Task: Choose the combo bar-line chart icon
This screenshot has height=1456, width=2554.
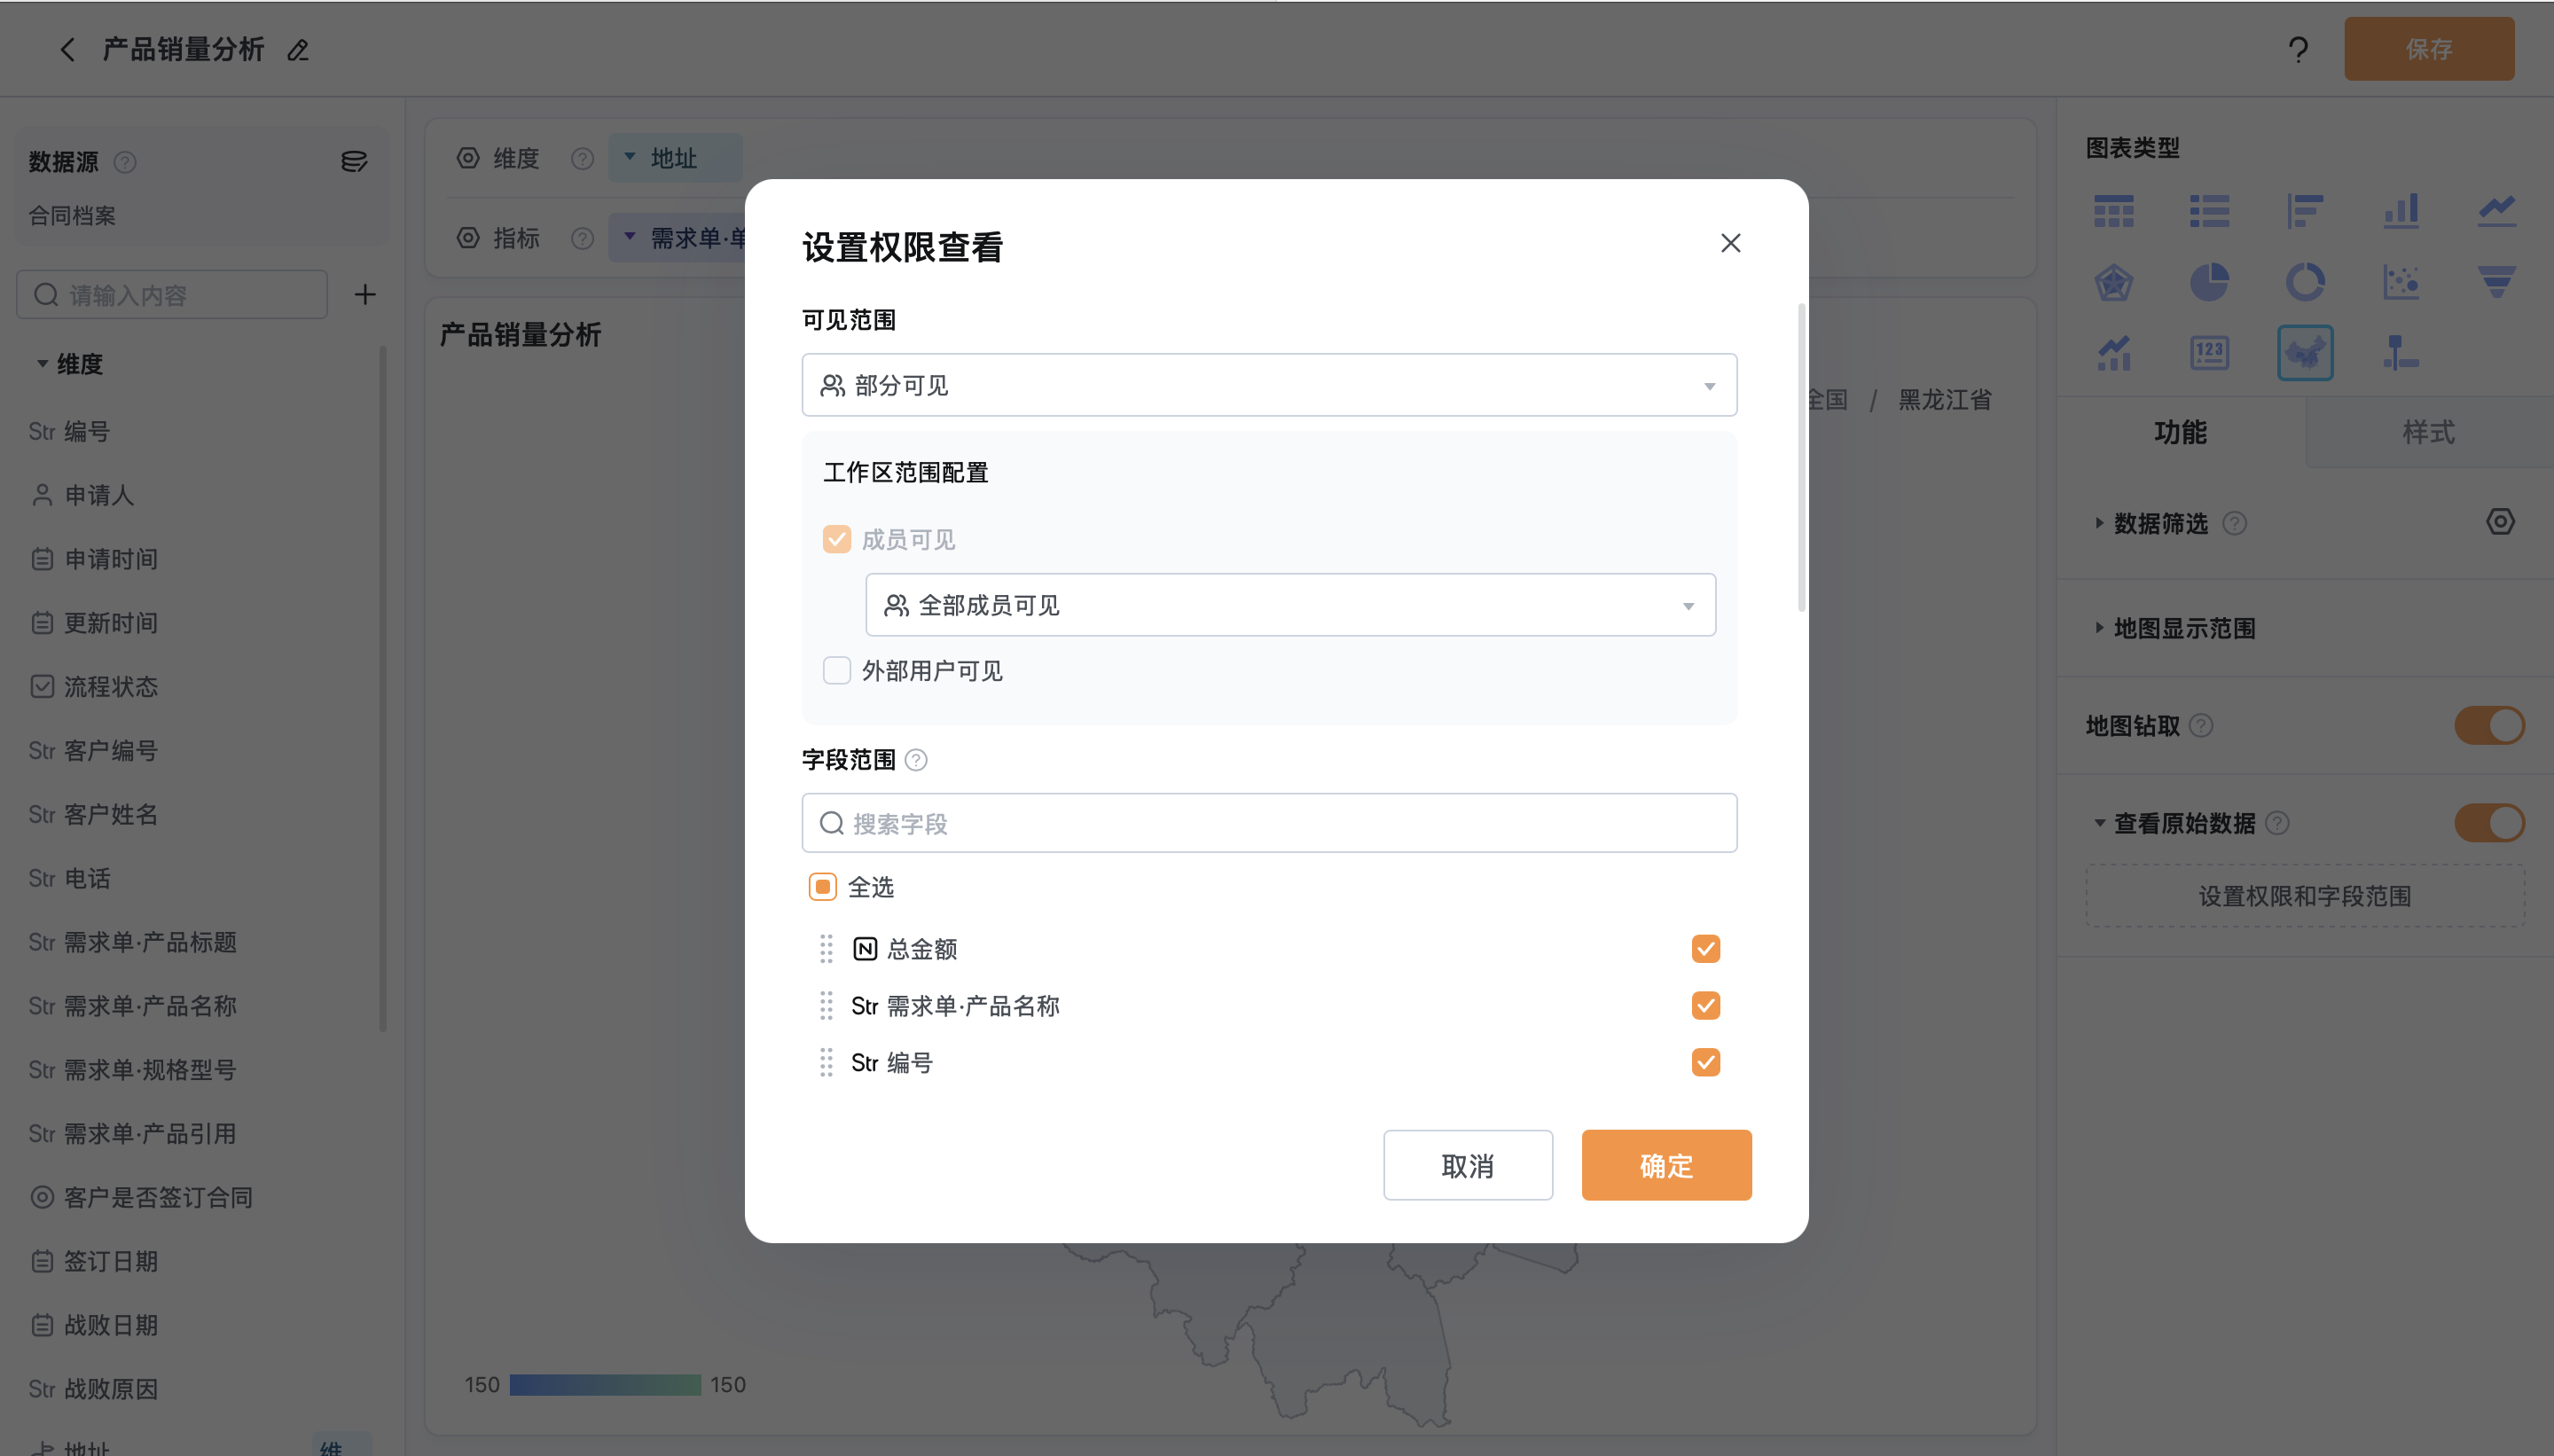Action: point(2113,353)
